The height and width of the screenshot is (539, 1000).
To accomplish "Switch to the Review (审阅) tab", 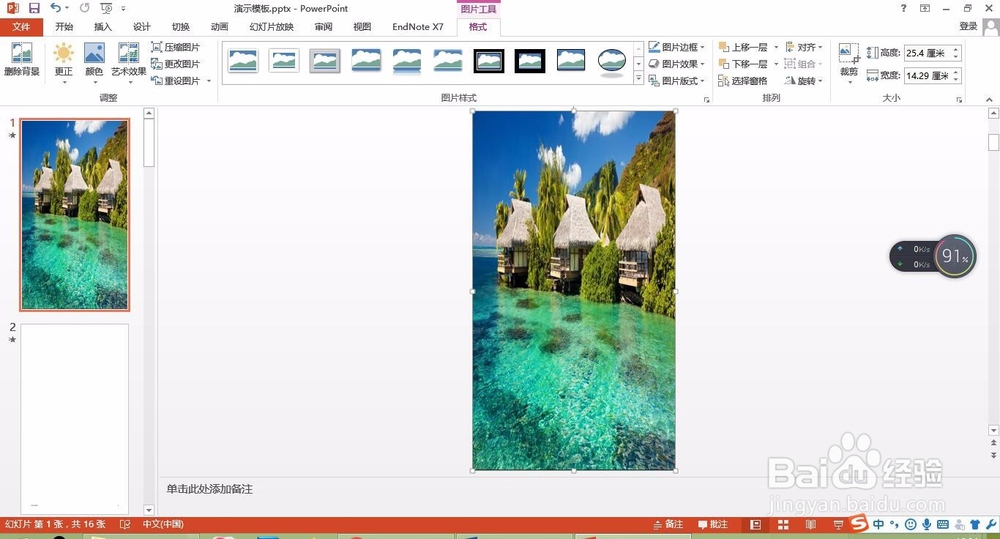I will click(x=323, y=27).
